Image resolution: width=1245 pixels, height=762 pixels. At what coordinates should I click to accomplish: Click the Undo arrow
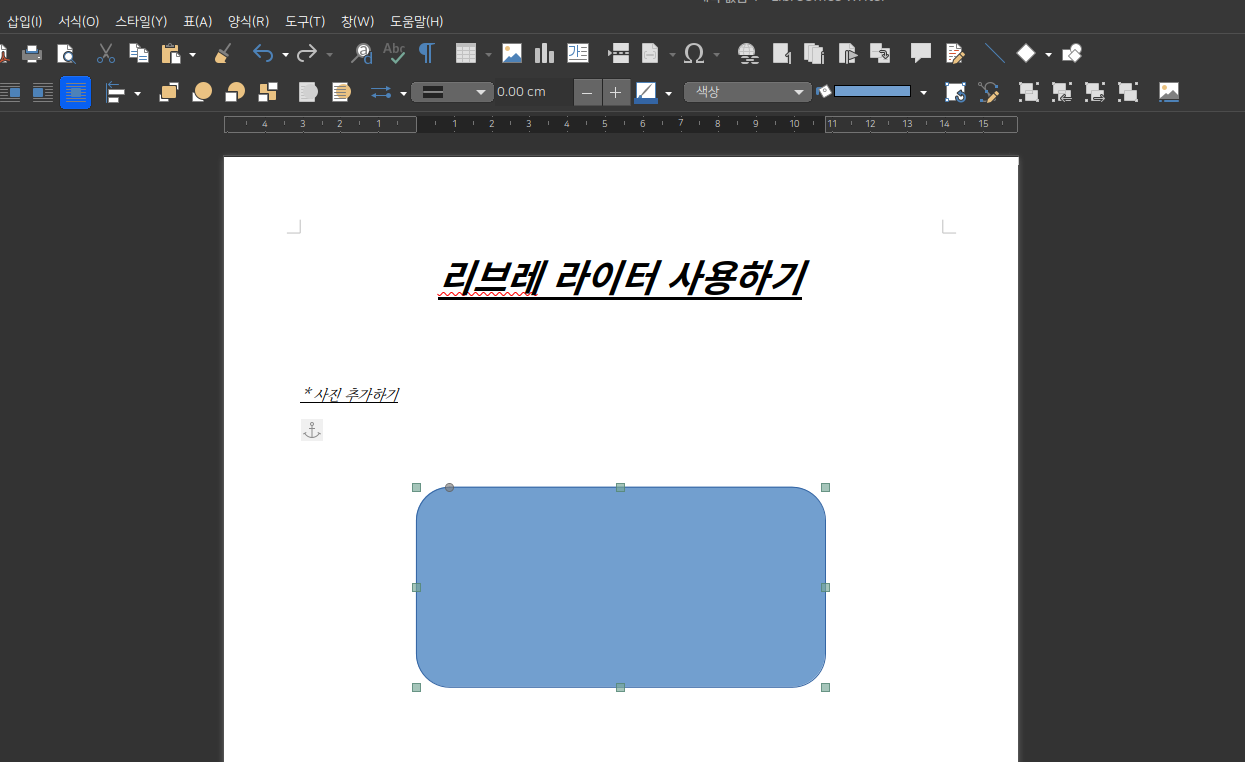coord(263,54)
